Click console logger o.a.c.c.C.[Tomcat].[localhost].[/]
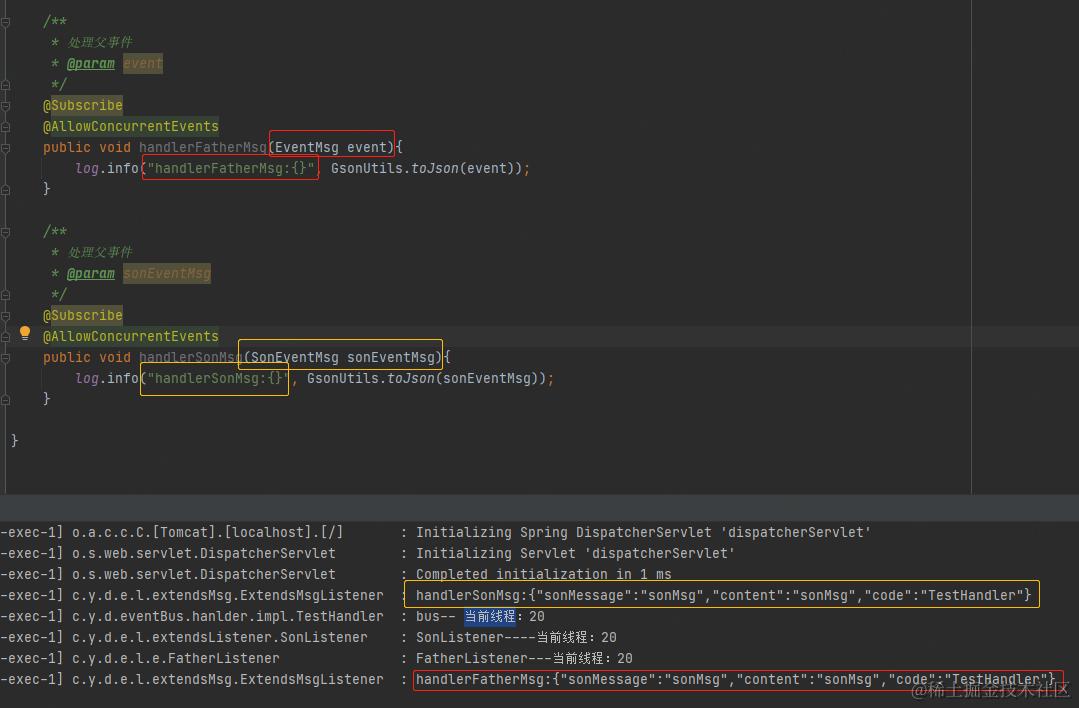 coord(207,533)
